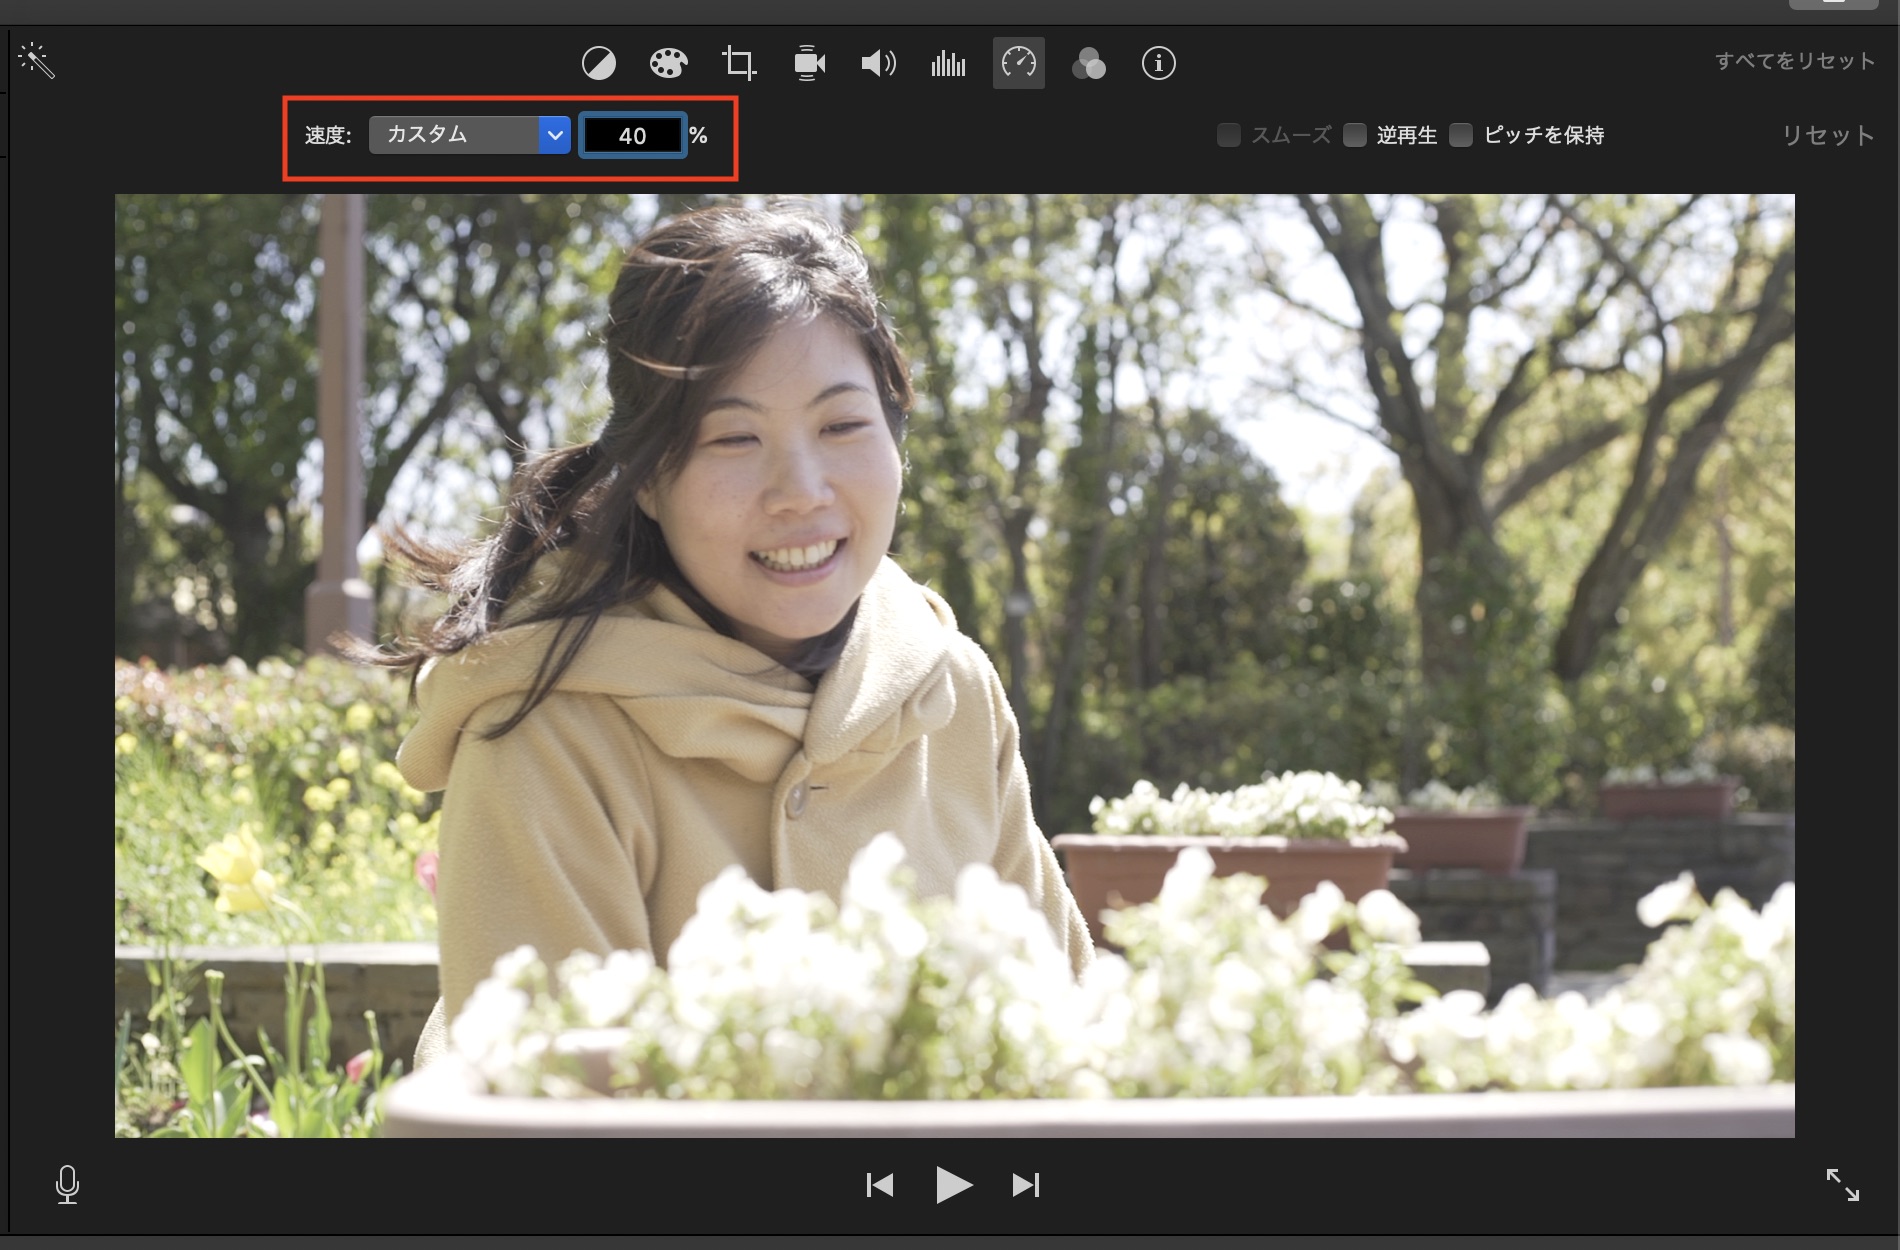Open the clip filter and audio effects
The height and width of the screenshot is (1250, 1900).
click(x=1088, y=63)
